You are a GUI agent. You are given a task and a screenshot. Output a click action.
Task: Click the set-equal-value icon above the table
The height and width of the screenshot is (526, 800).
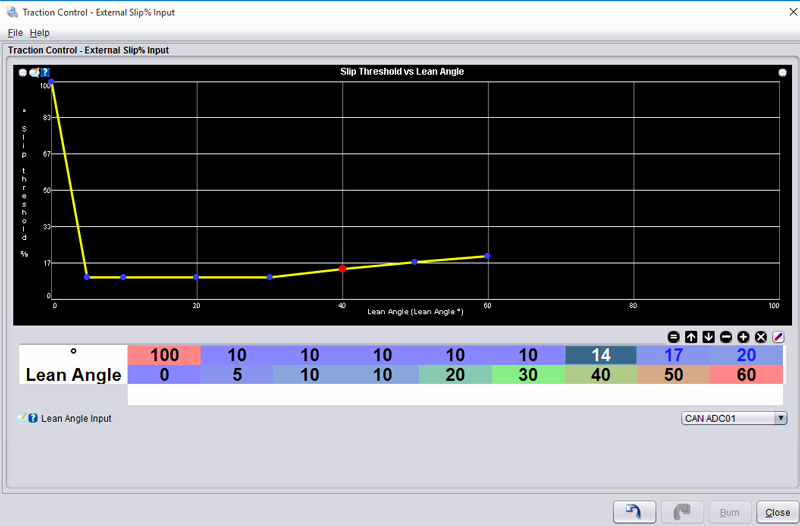pos(674,337)
